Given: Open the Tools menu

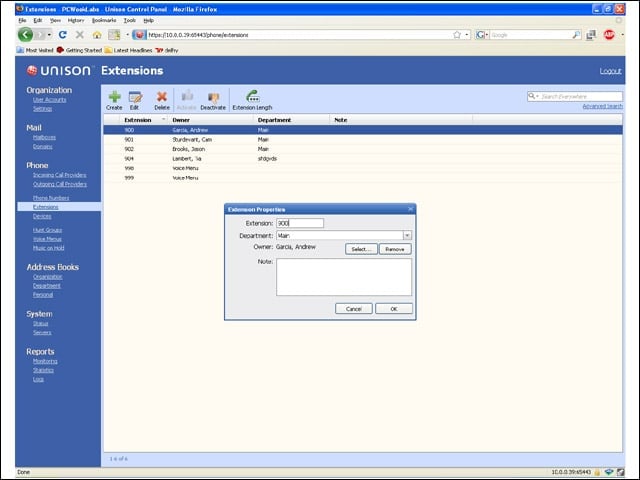Looking at the screenshot, I should pyautogui.click(x=129, y=20).
